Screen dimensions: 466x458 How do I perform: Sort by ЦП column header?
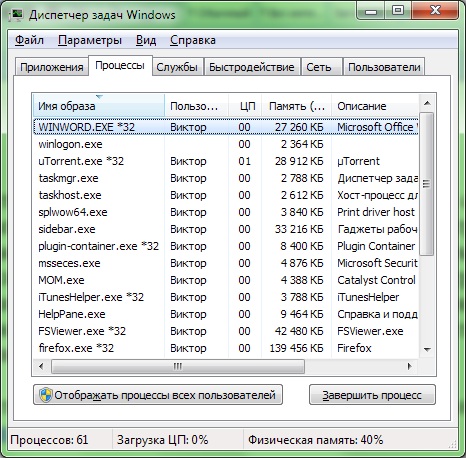(x=245, y=106)
